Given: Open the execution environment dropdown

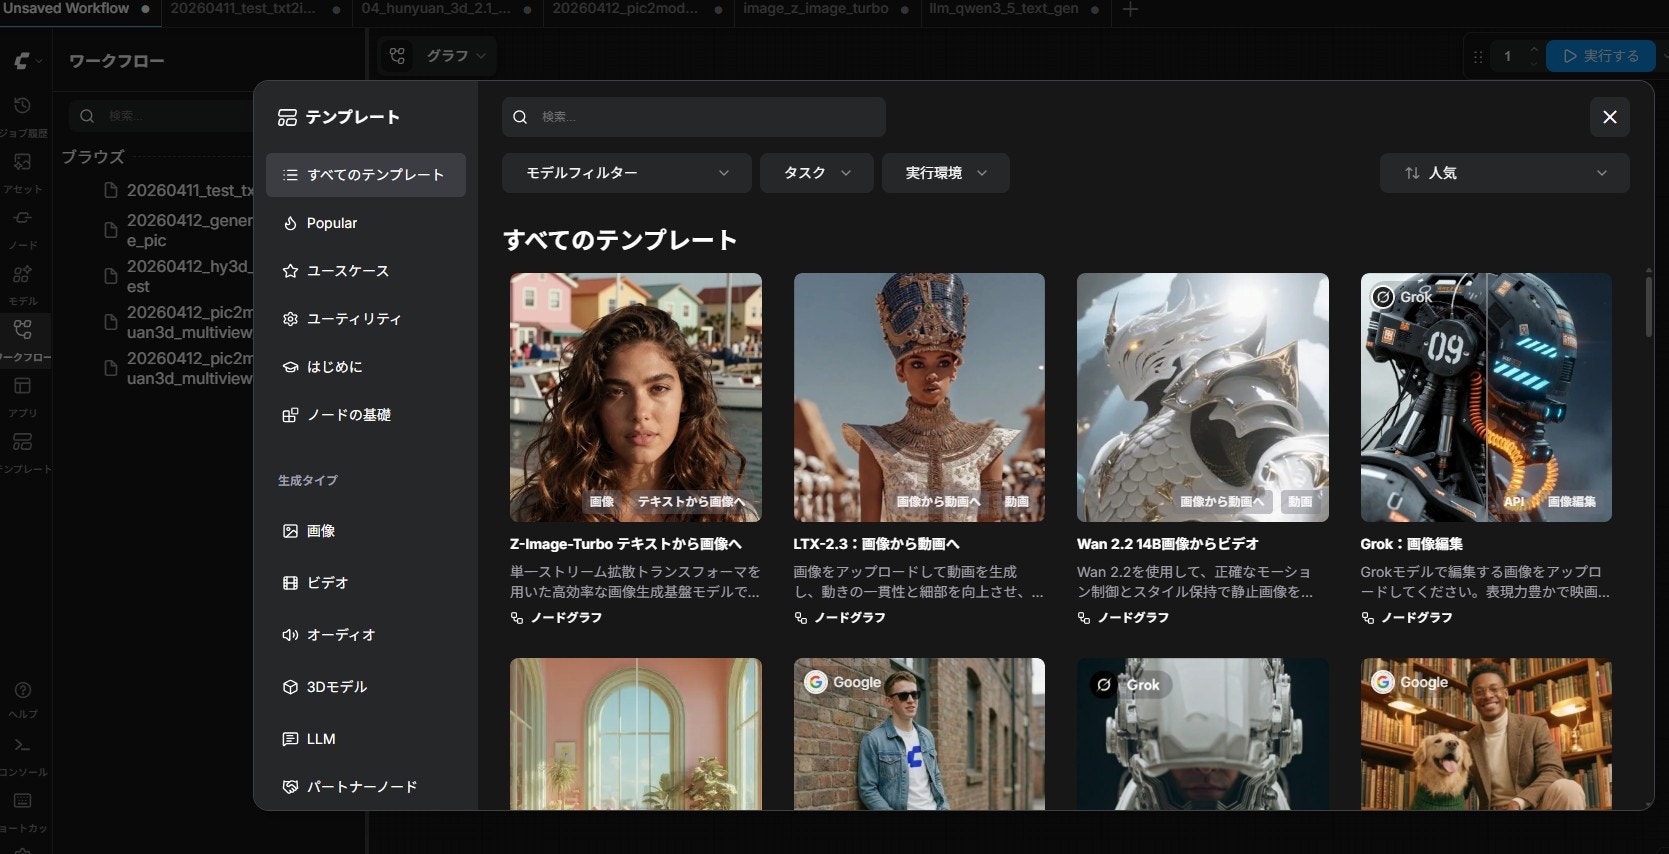Looking at the screenshot, I should point(945,173).
